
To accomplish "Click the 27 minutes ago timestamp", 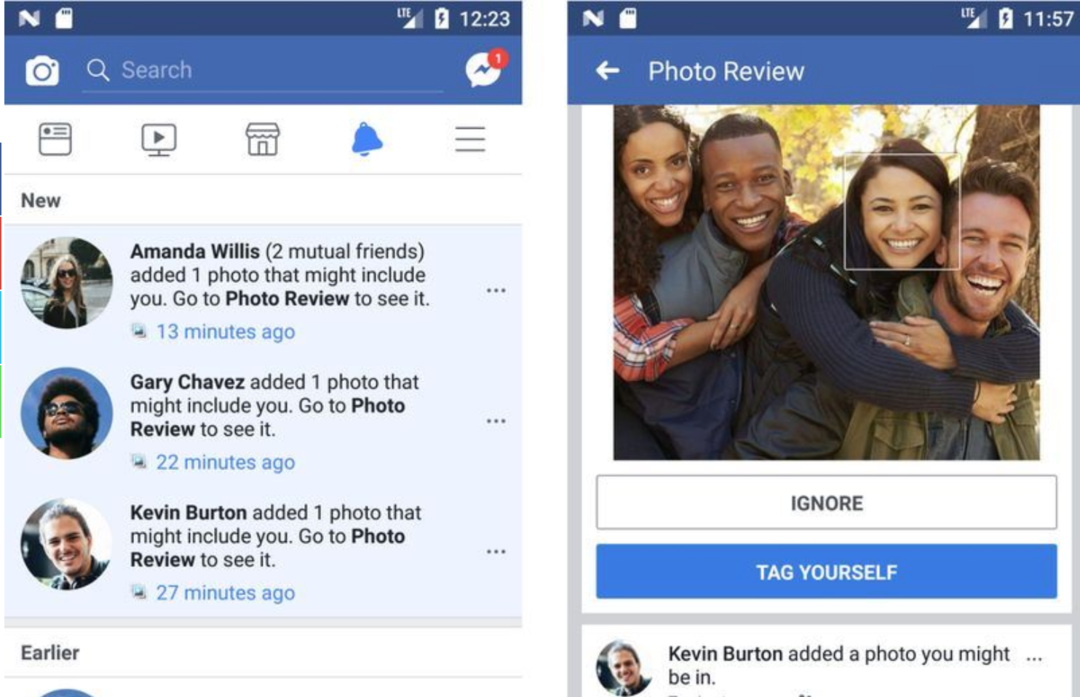I will click(x=225, y=593).
